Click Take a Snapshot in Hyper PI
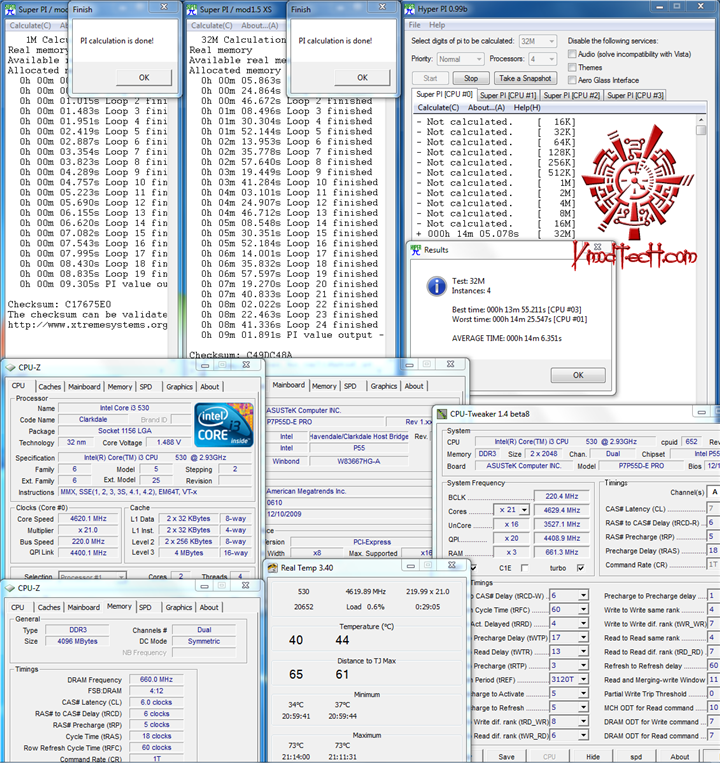Screen dimensions: 720x763 [x=525, y=78]
